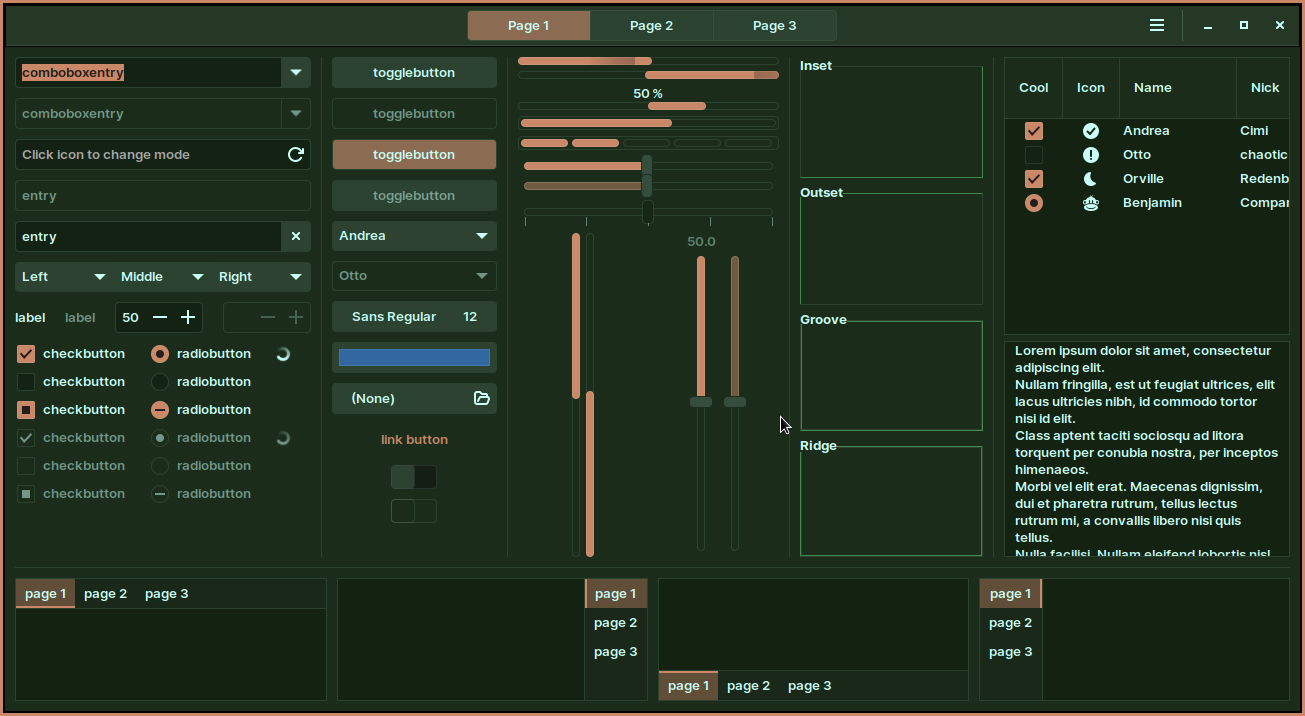Switch to Page 3 in header
The height and width of the screenshot is (716, 1305).
click(775, 26)
